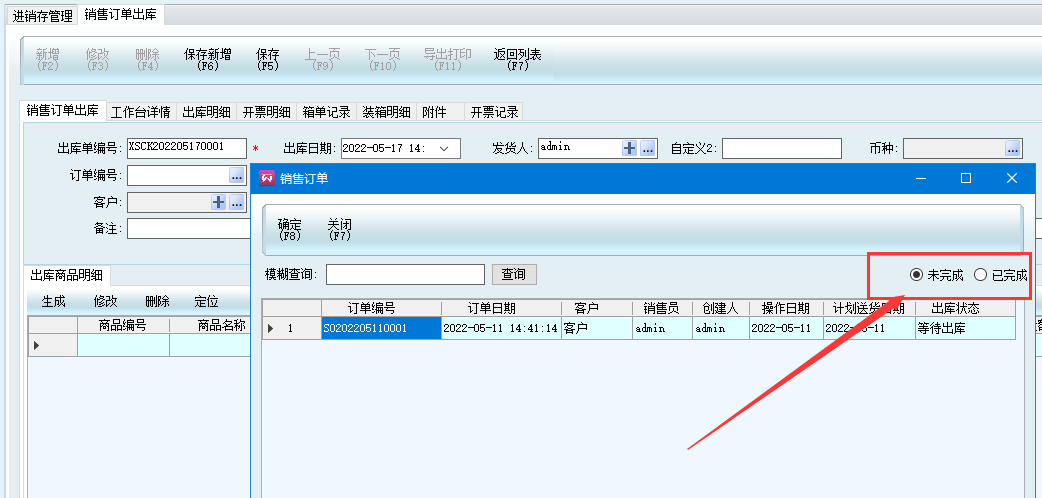1042x498 pixels.
Task: Click 保存新增 (F6) in the toolbar
Action: [x=208, y=60]
